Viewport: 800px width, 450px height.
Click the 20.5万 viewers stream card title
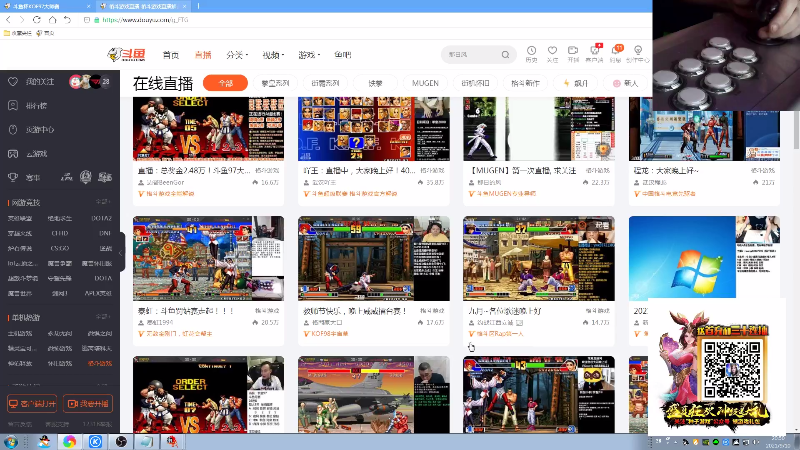[x=186, y=311]
